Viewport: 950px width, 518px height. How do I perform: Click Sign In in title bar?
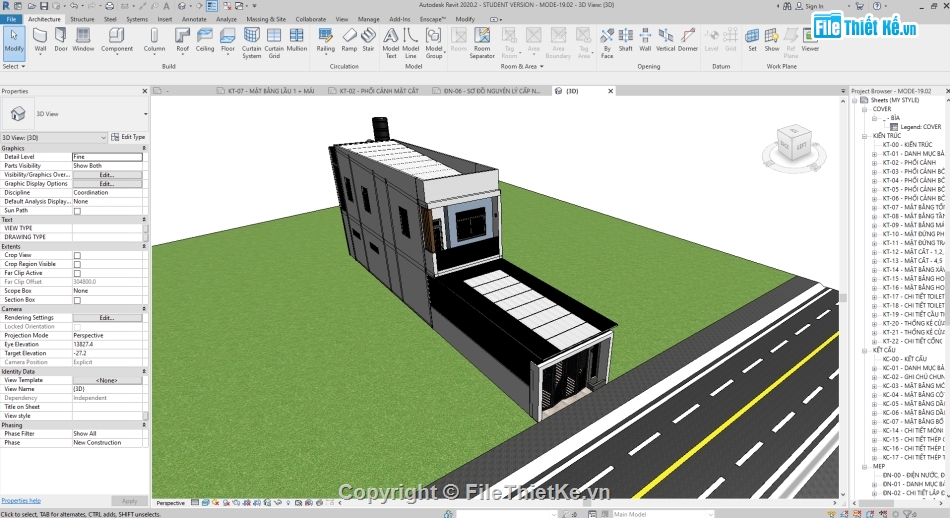pyautogui.click(x=809, y=6)
